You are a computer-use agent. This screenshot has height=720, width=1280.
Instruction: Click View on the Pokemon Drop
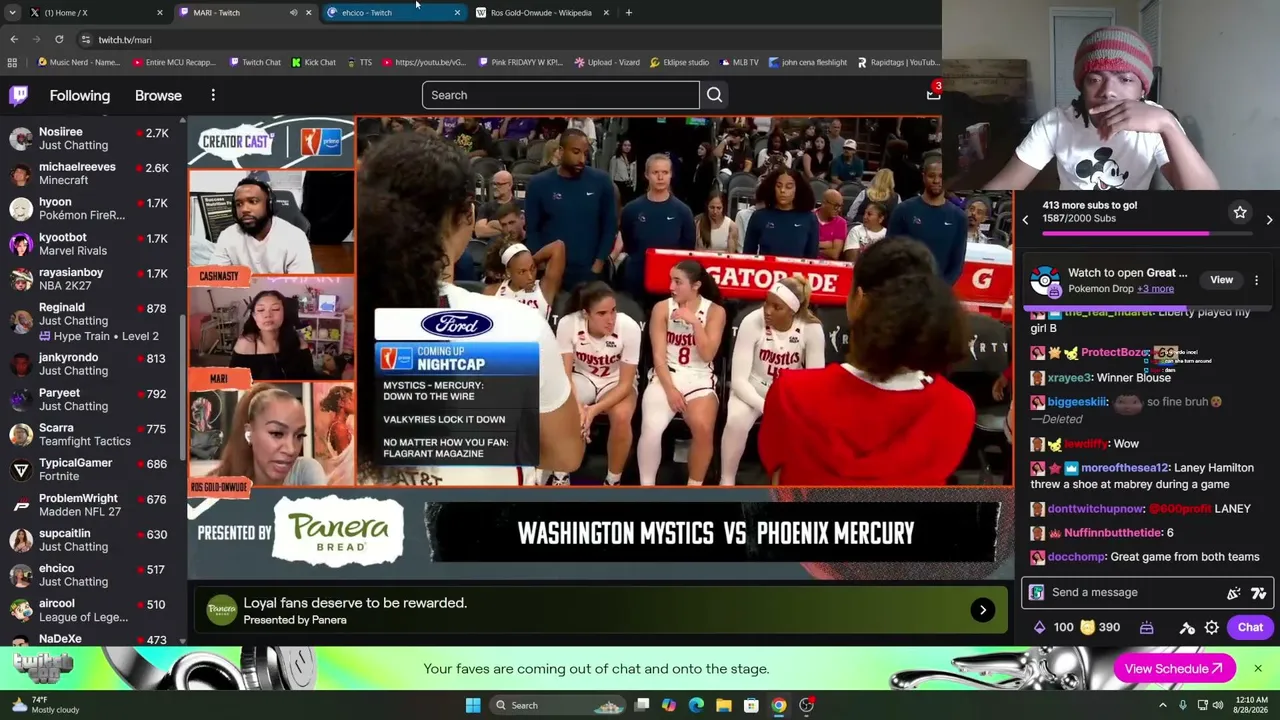pos(1221,280)
